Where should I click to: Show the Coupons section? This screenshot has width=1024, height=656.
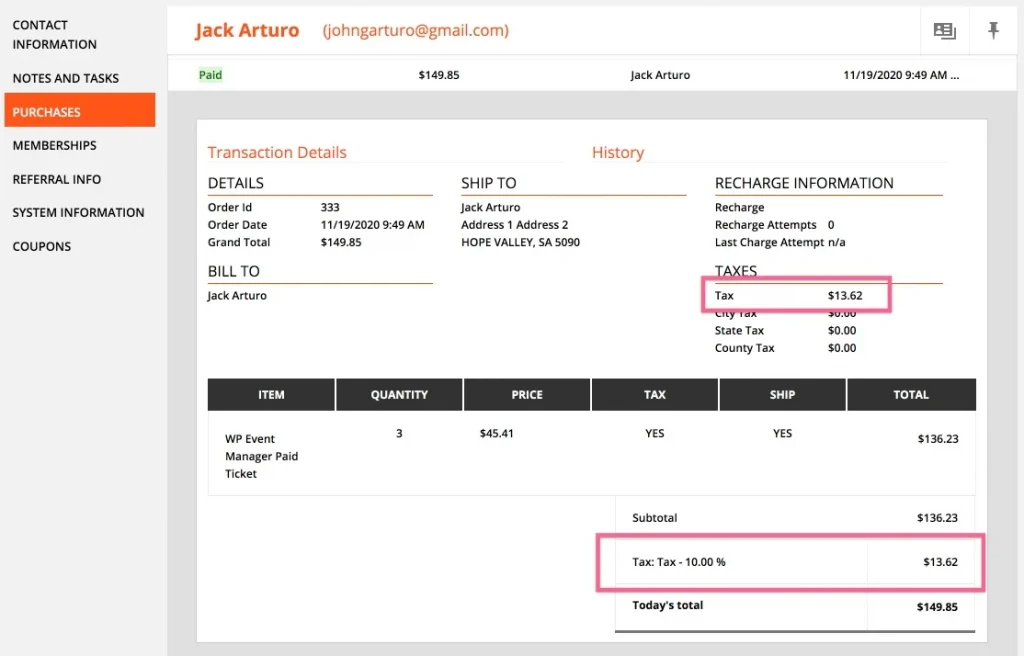pyautogui.click(x=42, y=246)
